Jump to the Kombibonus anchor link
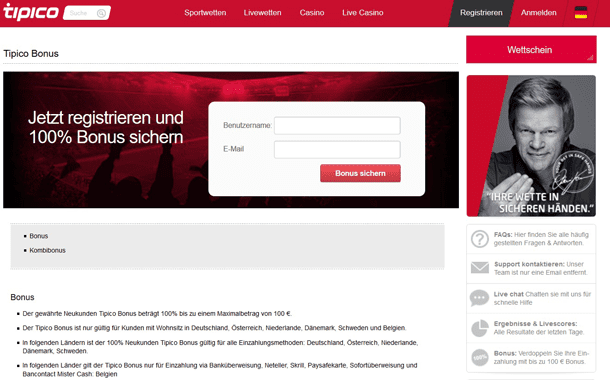This screenshot has height=380, width=610. point(47,250)
